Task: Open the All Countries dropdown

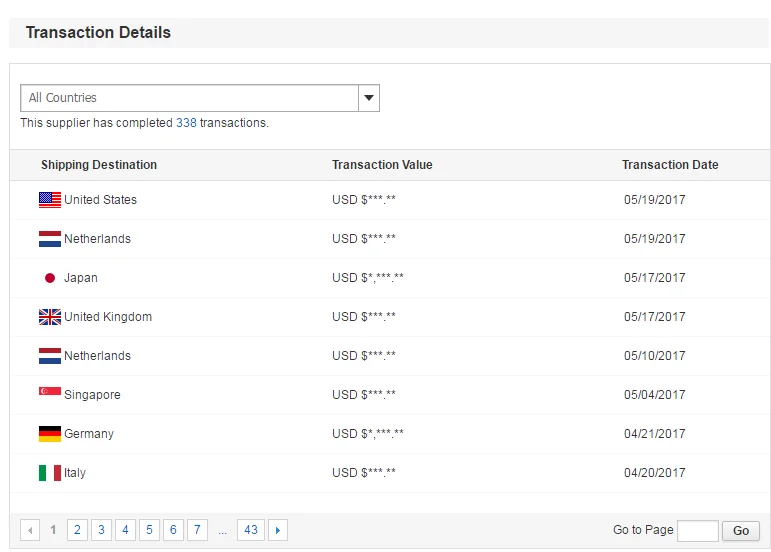Action: pos(190,98)
